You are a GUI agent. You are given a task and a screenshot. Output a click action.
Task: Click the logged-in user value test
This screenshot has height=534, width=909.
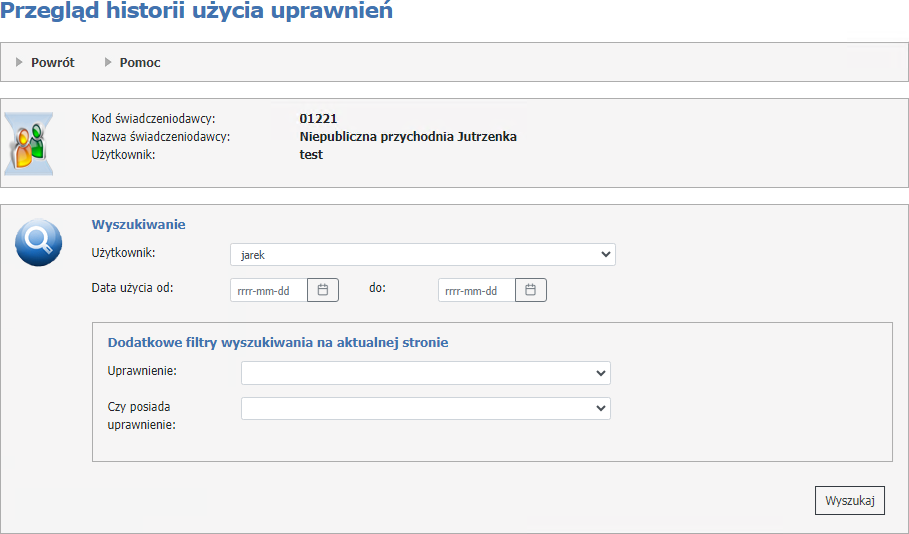click(311, 155)
